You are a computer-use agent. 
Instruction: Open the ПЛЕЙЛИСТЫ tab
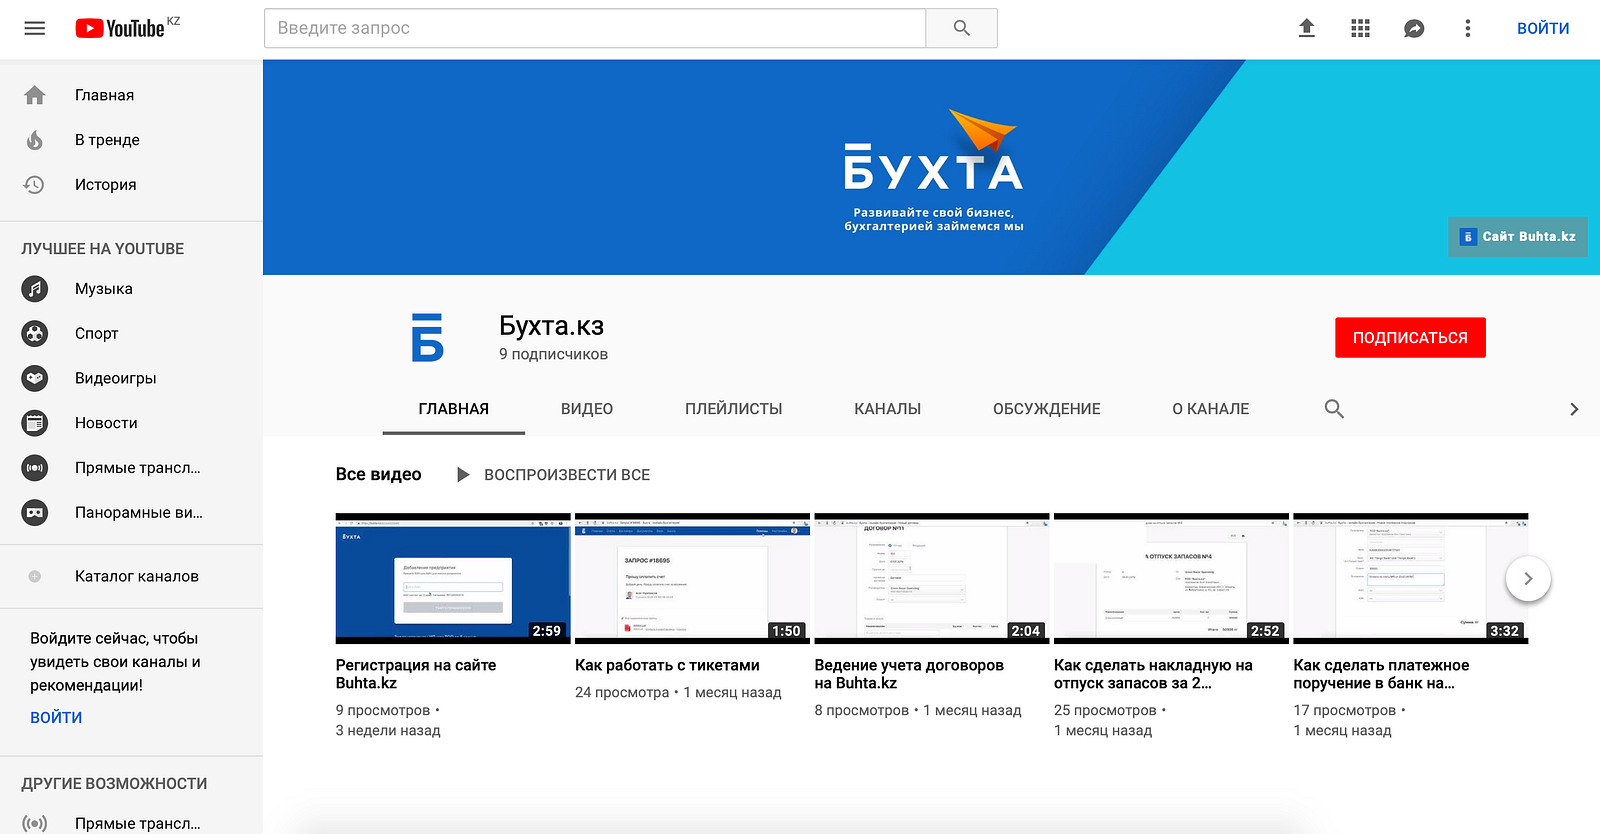click(734, 409)
